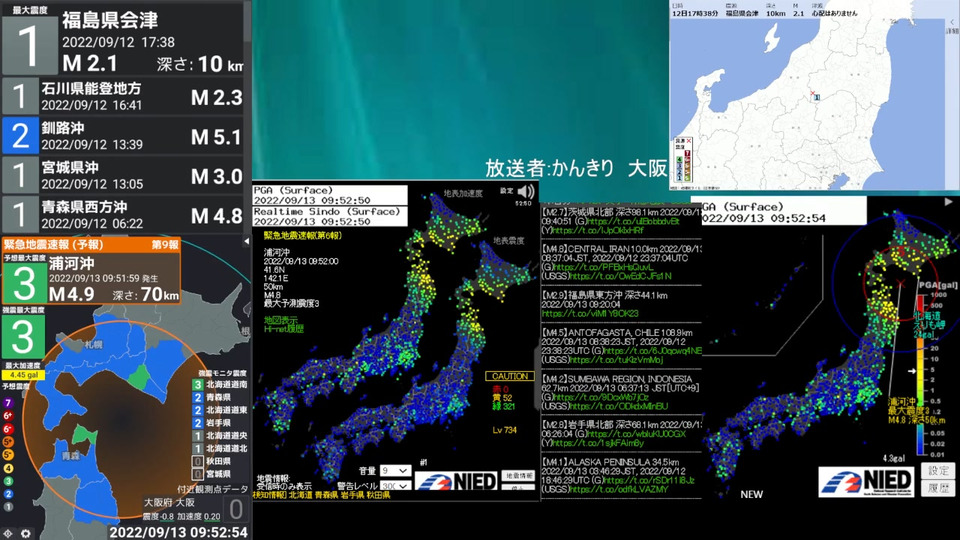The image size is (960, 540).
Task: Click the 詳細 arrow on Fukushima map panel
Action: point(951,22)
